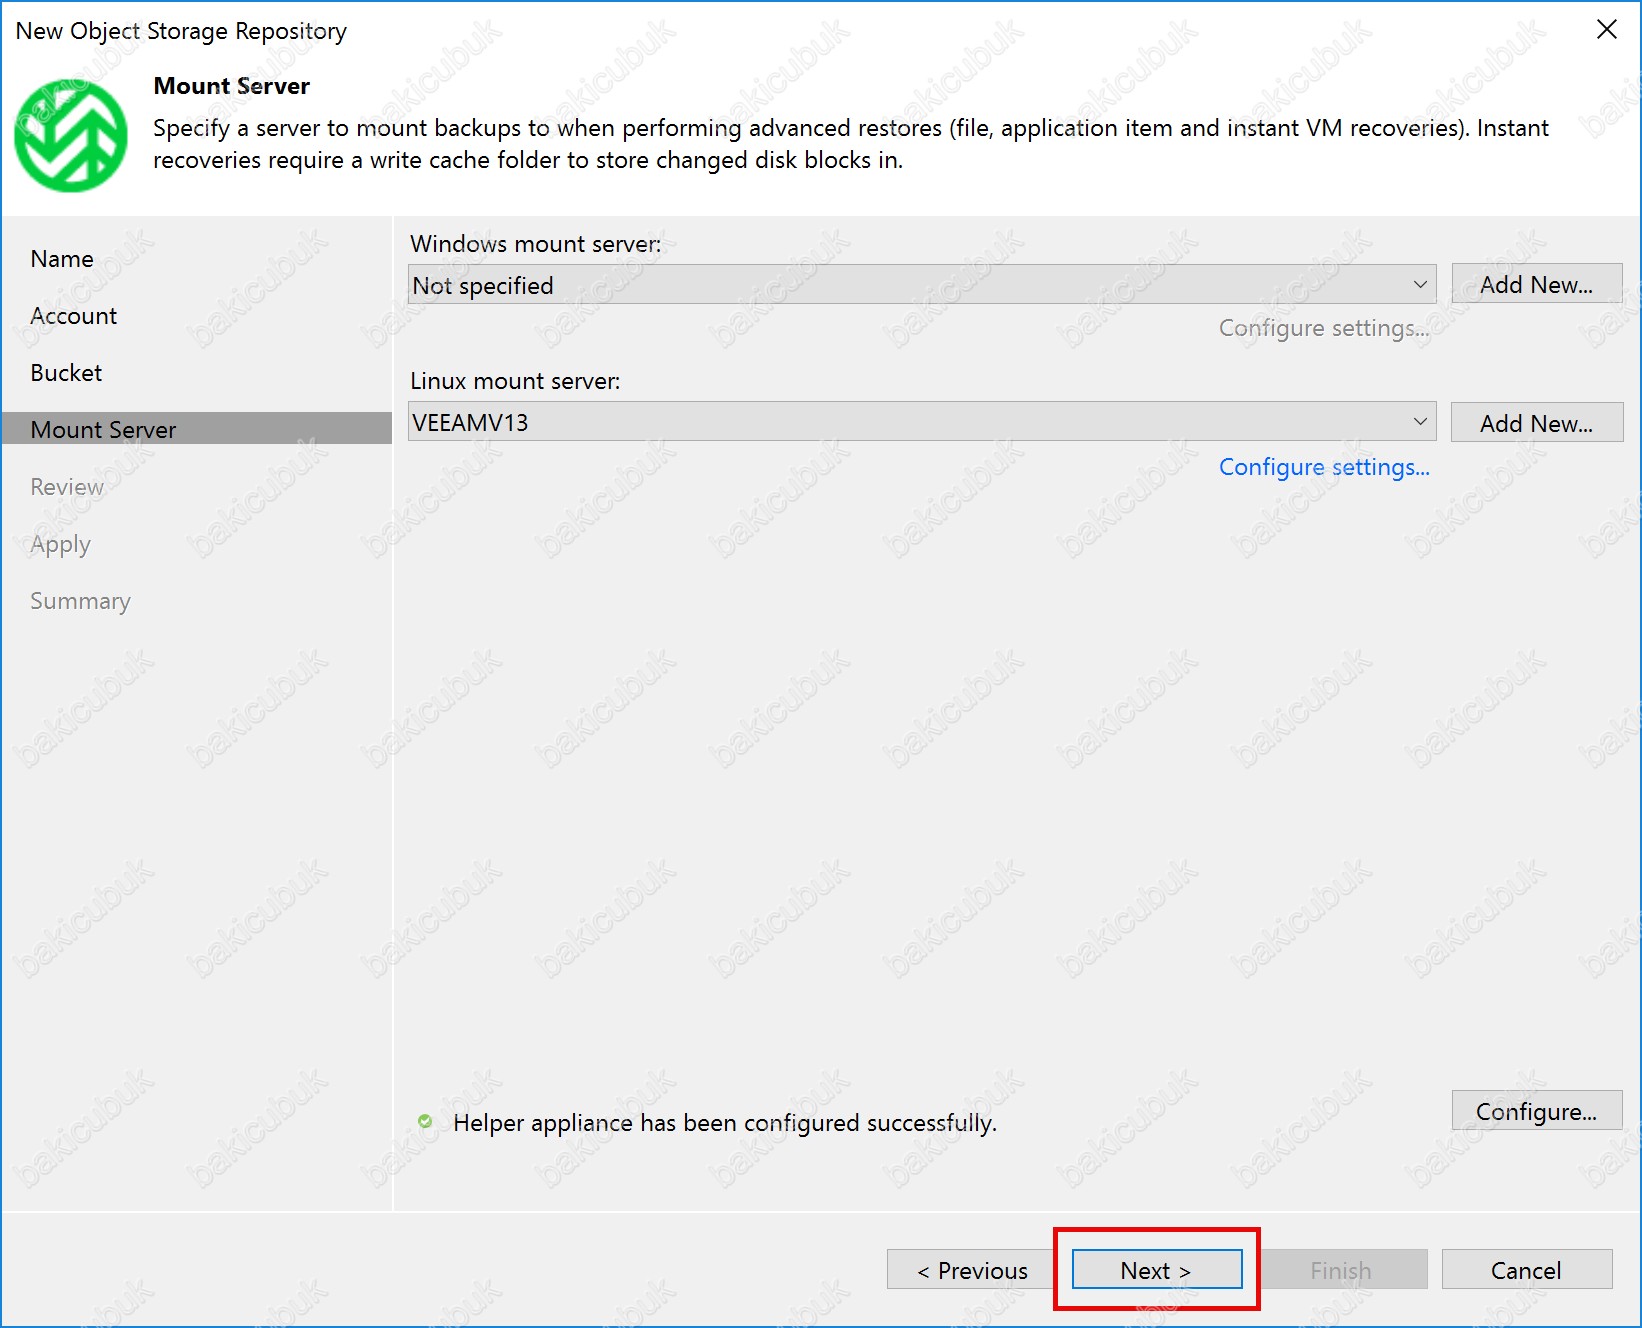Go back with the Previous button
Image resolution: width=1642 pixels, height=1328 pixels.
click(x=972, y=1270)
